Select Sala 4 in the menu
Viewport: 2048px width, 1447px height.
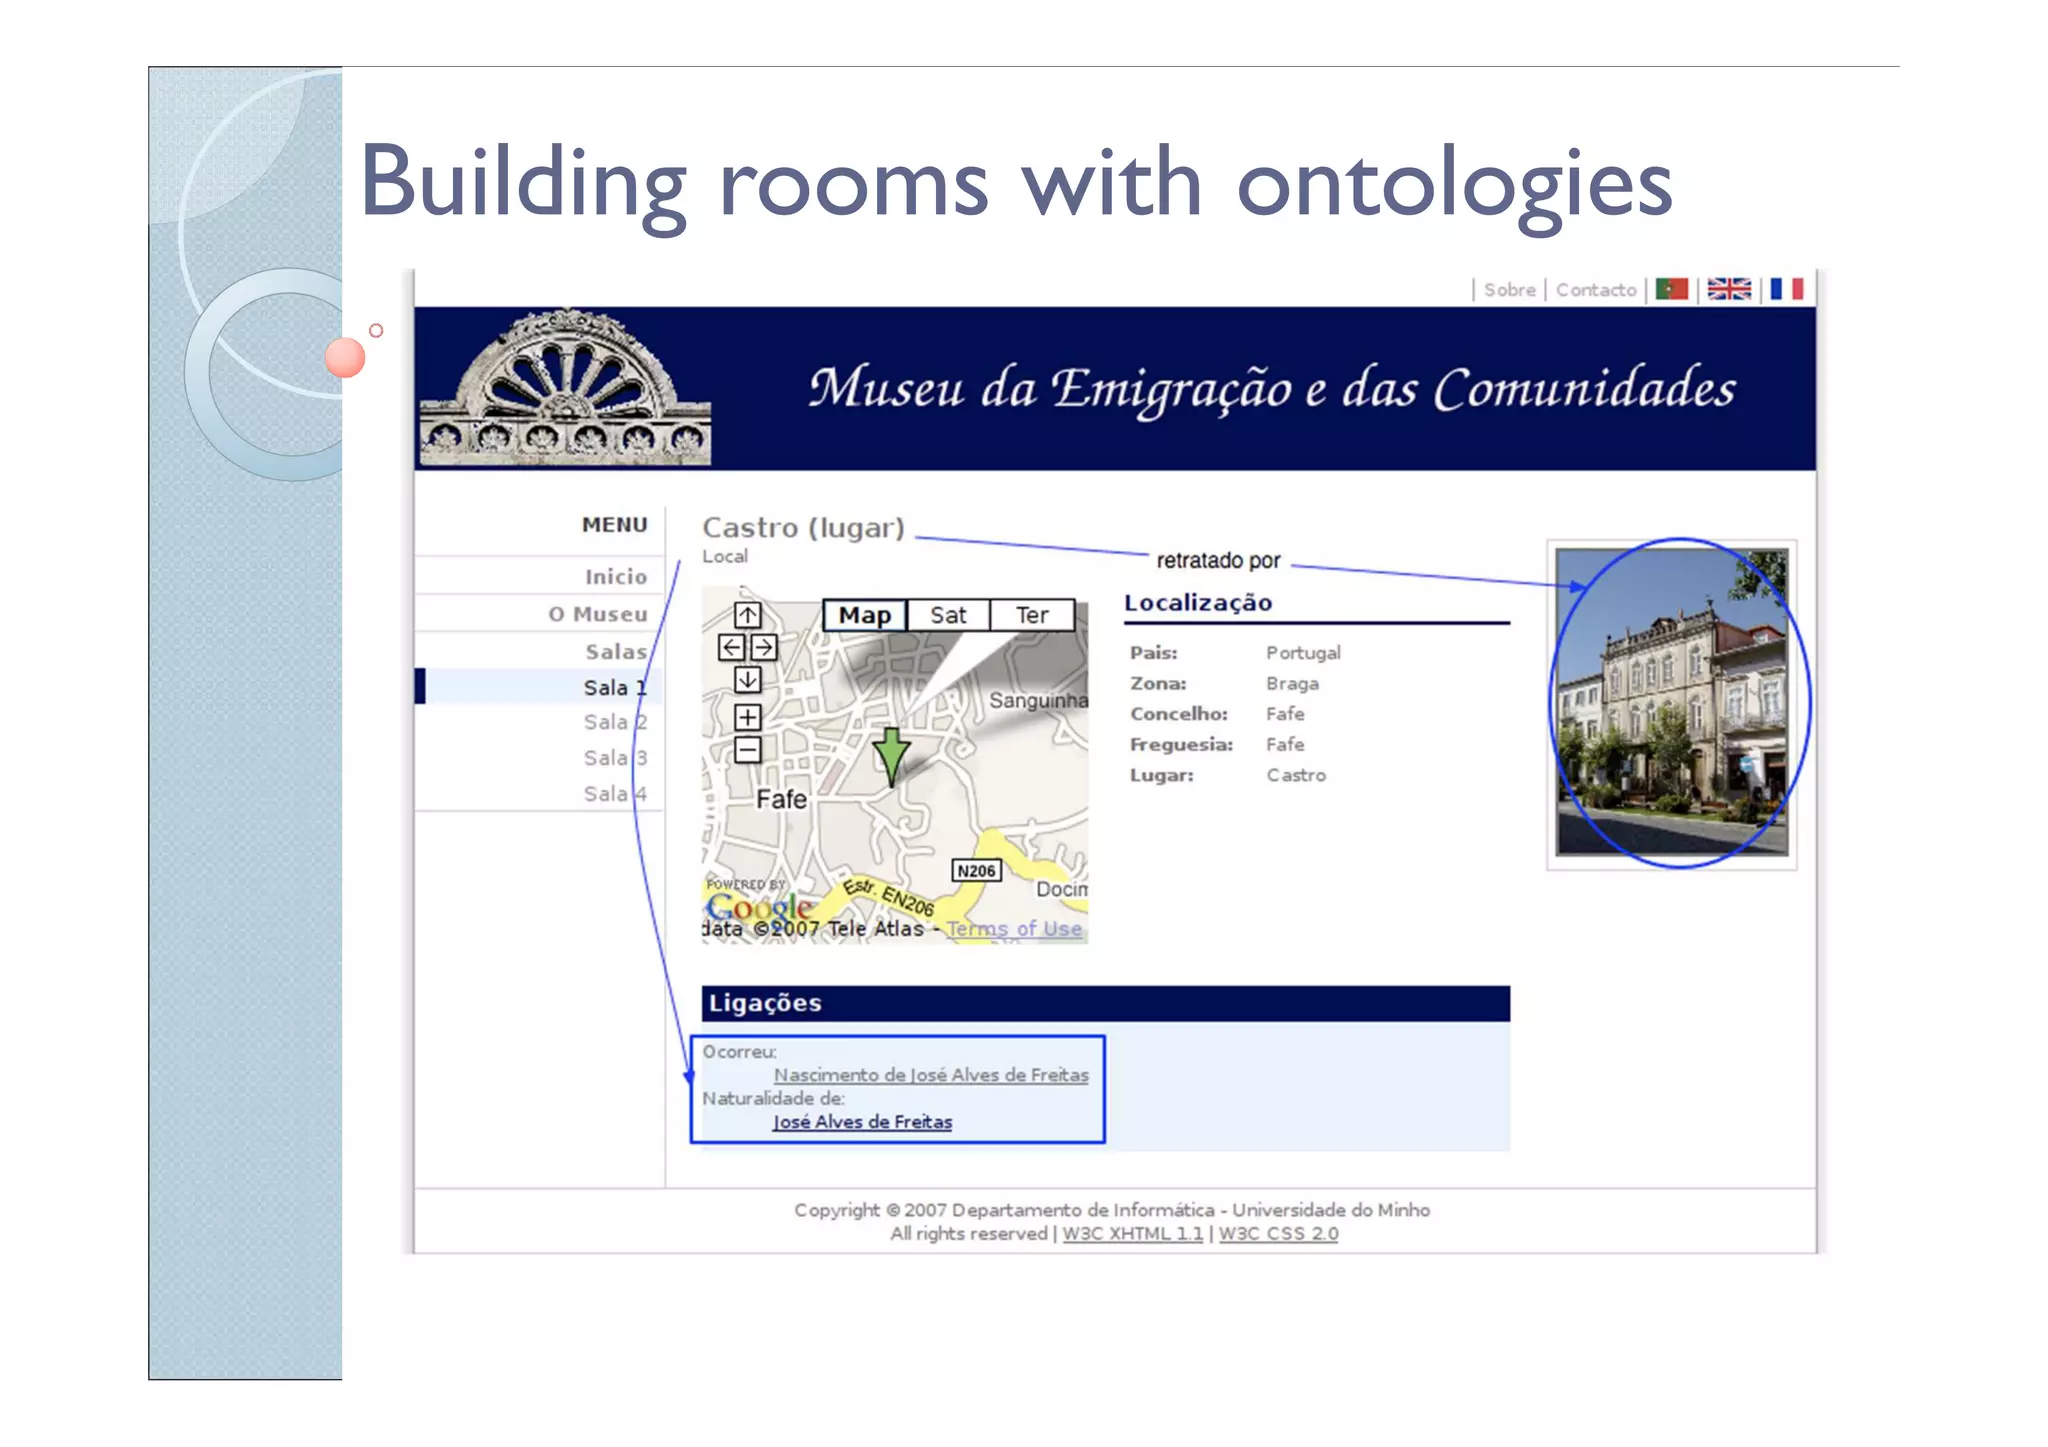click(x=615, y=794)
